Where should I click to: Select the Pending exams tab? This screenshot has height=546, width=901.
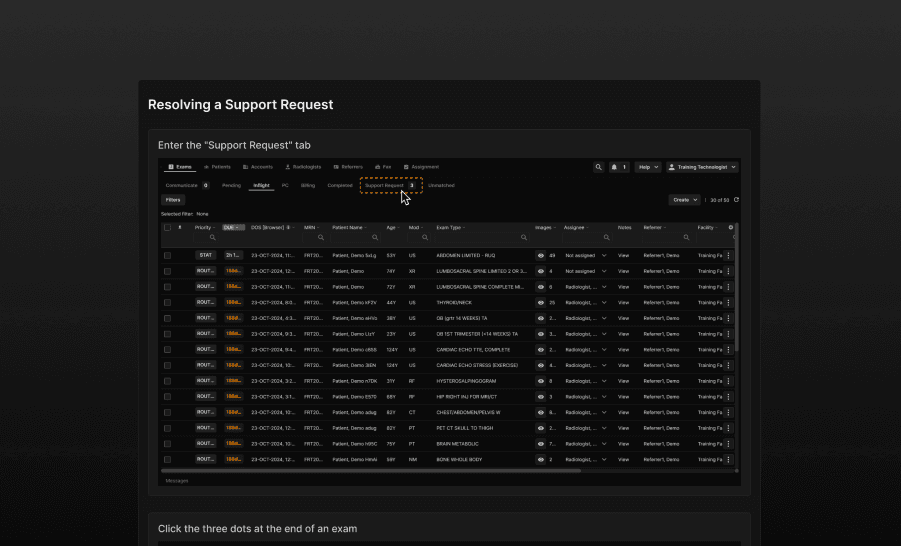pos(232,186)
